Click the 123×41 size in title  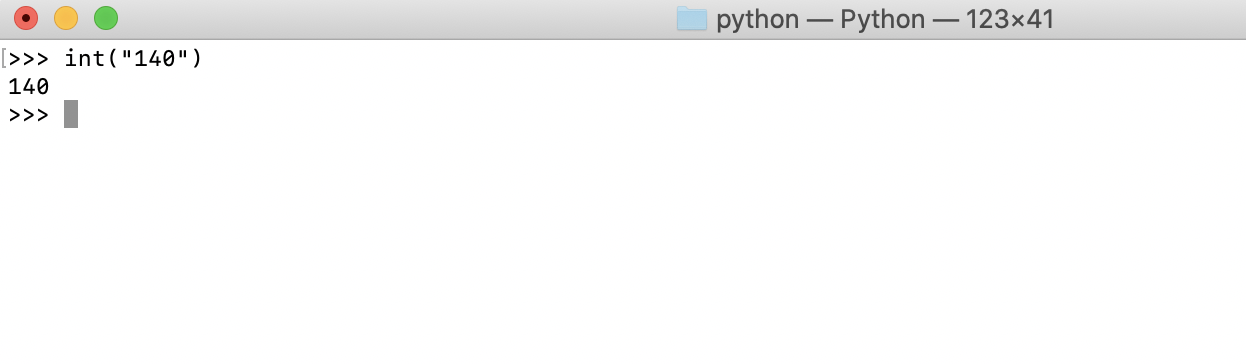[x=1010, y=20]
